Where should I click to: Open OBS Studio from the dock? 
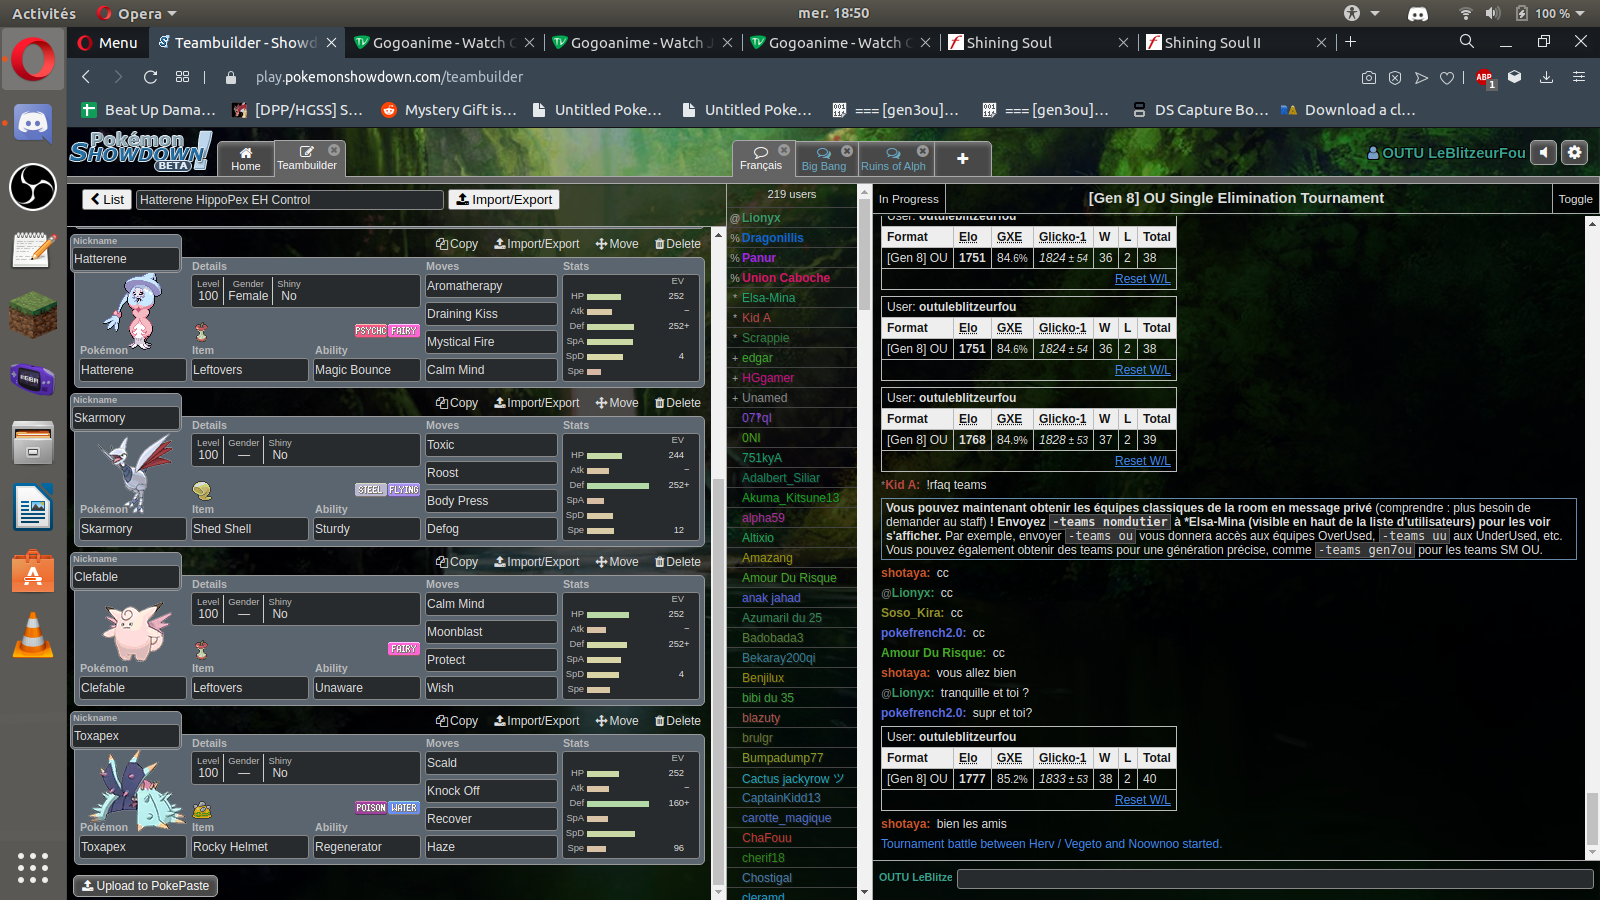coord(33,187)
